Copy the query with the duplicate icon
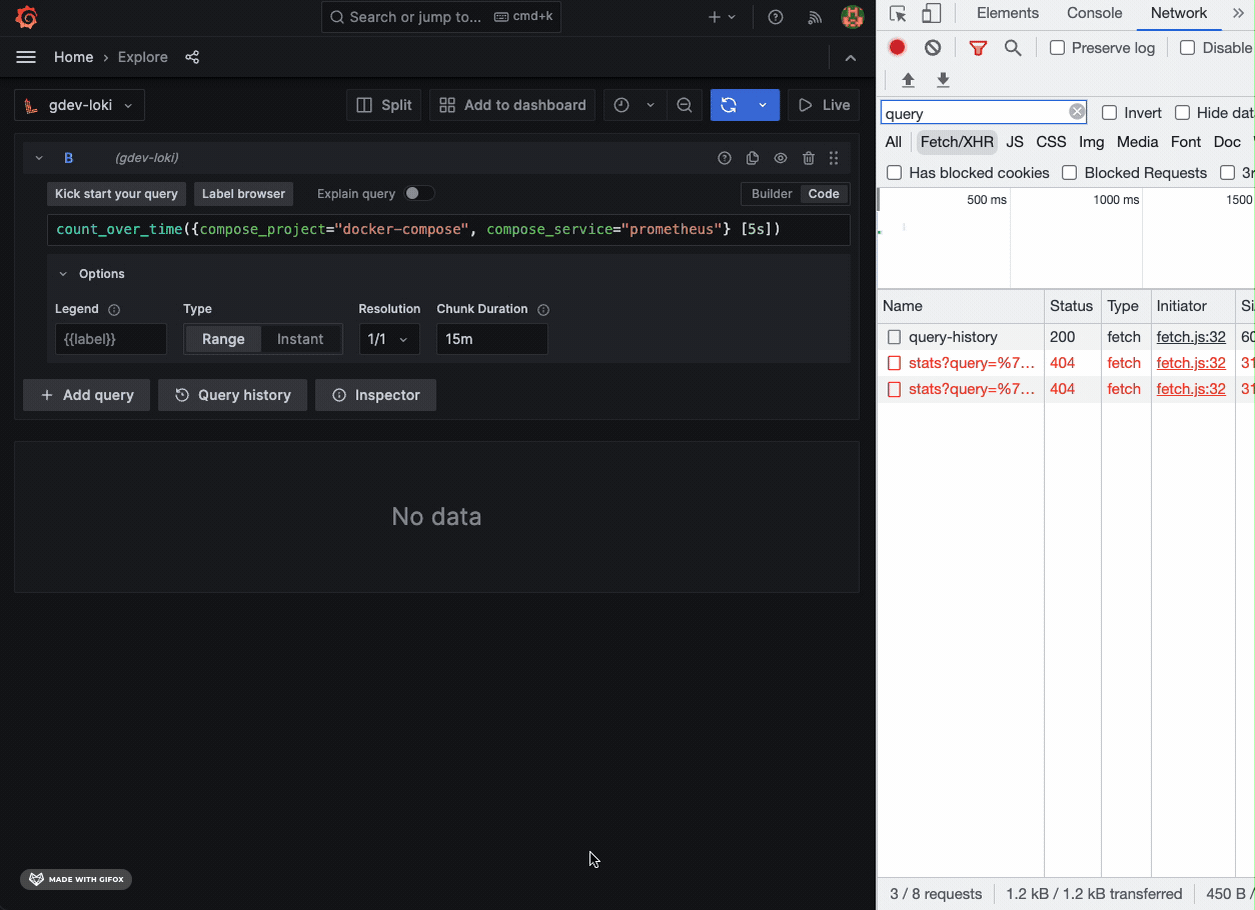1255x910 pixels. pyautogui.click(x=752, y=157)
